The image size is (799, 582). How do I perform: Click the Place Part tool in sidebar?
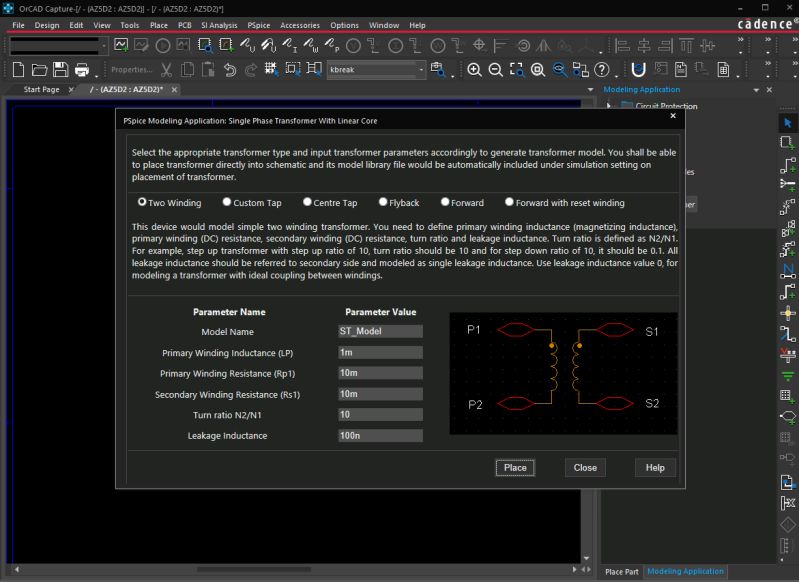pyautogui.click(x=788, y=143)
